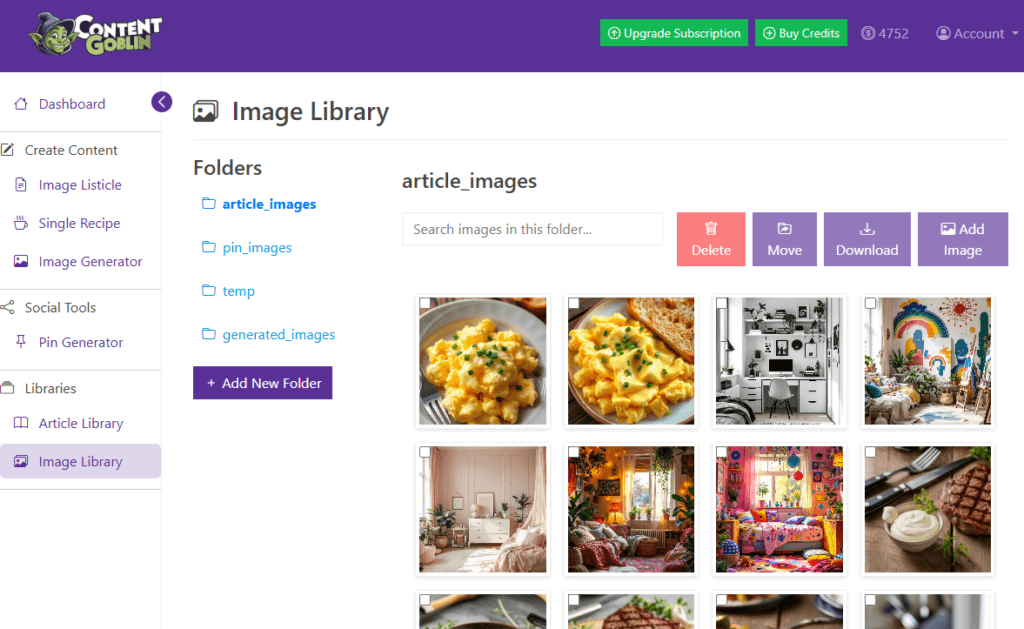Open the rainbow mural room thumbnail

(928, 361)
